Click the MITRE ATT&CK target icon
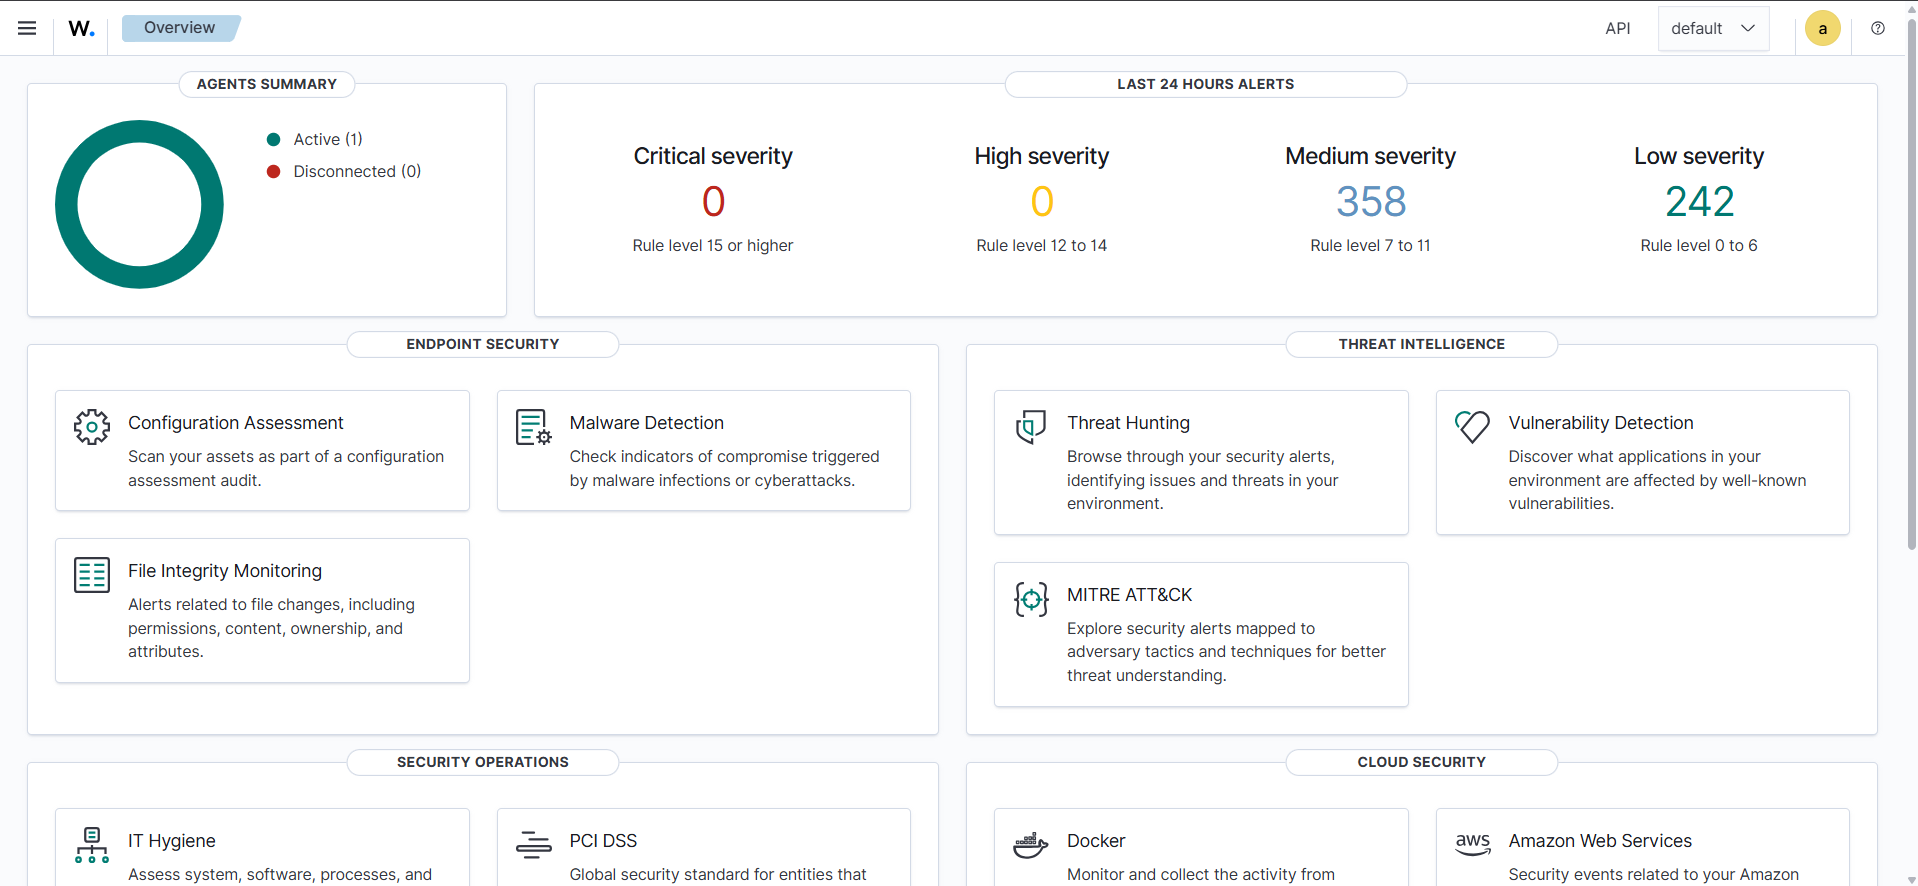Viewport: 1918px width, 886px height. tap(1031, 599)
